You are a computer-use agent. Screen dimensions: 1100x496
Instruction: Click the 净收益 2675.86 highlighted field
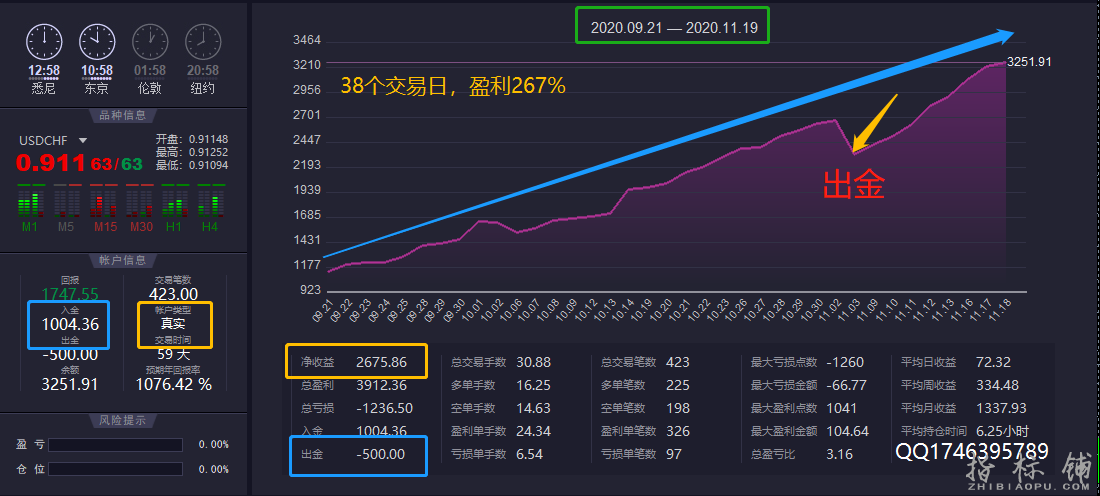tap(356, 362)
